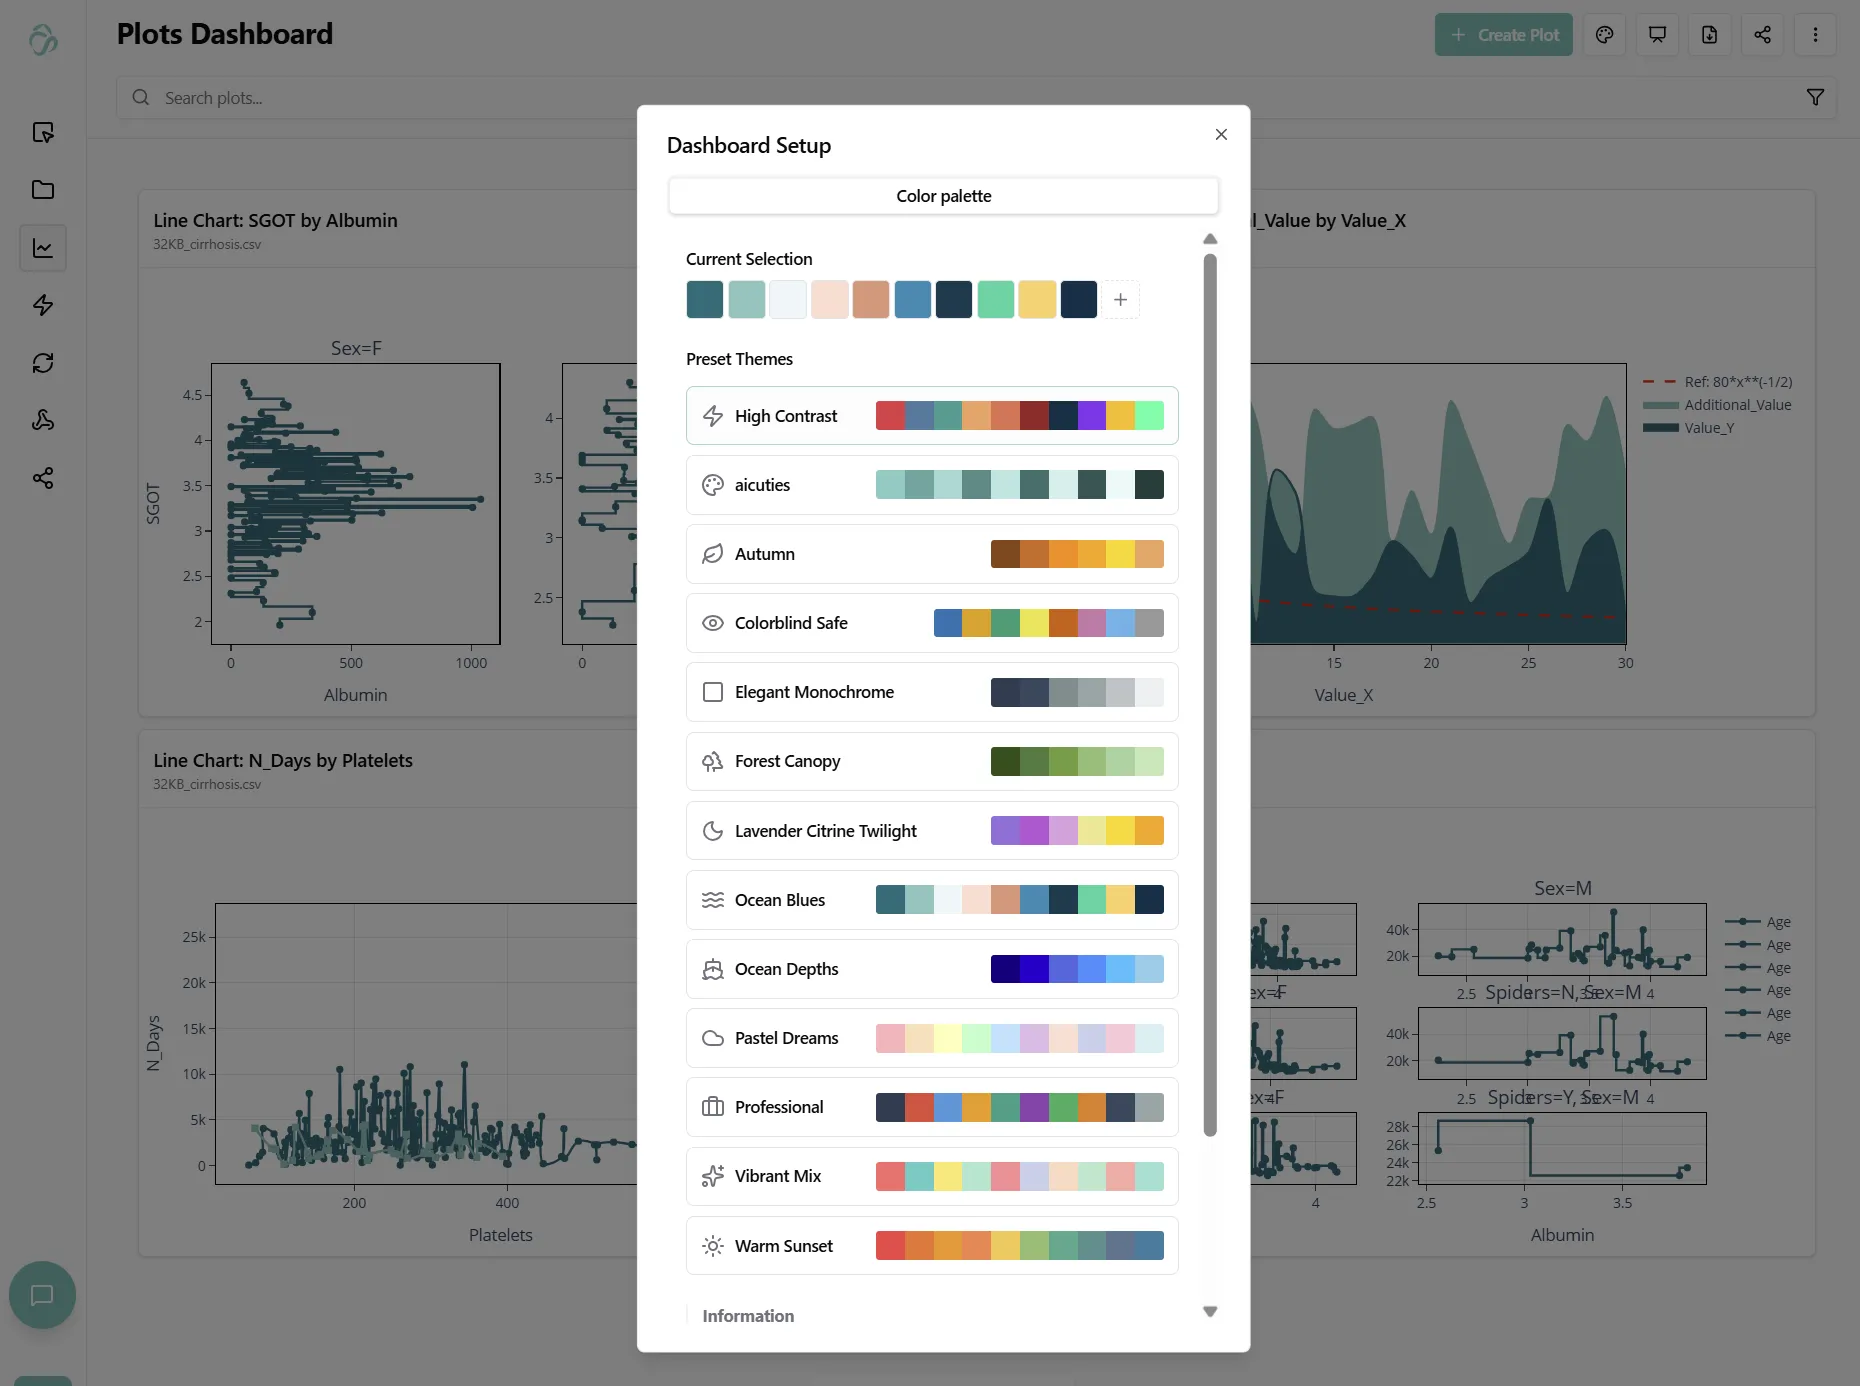This screenshot has width=1860, height=1386.
Task: Select the Ocean Depths preset theme
Action: click(x=931, y=968)
